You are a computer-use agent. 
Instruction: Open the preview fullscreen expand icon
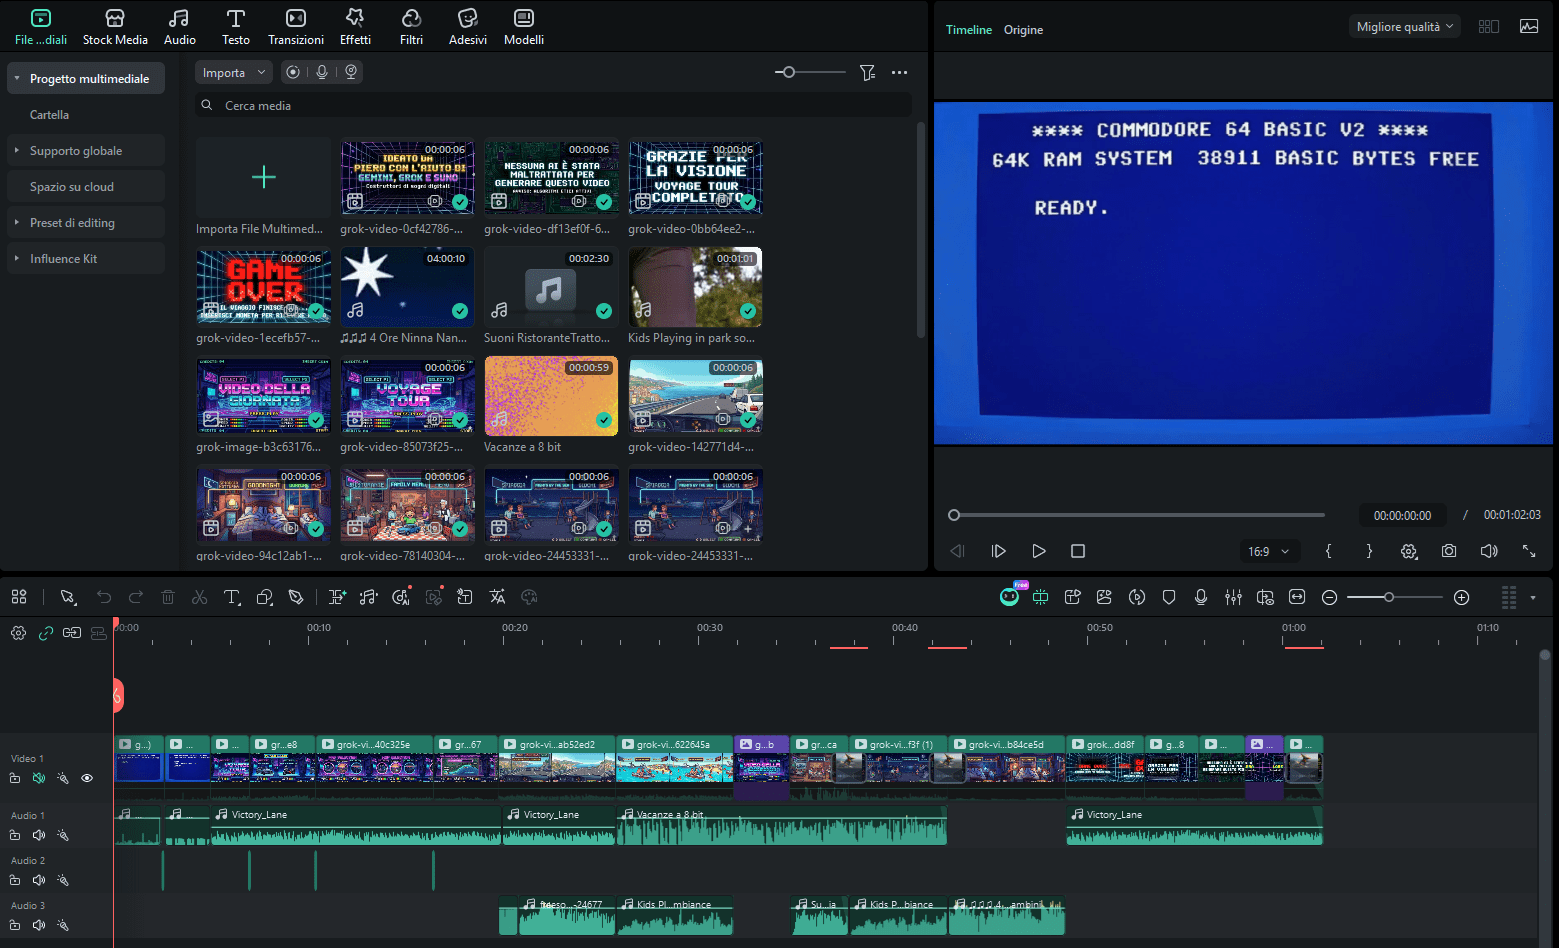[x=1529, y=551]
